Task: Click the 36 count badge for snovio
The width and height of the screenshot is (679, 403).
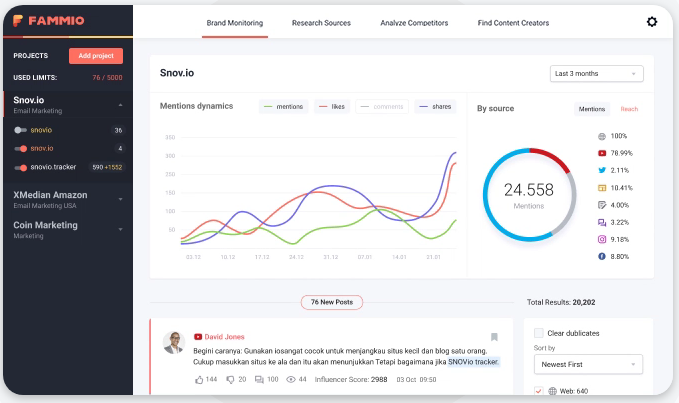Action: tap(118, 130)
